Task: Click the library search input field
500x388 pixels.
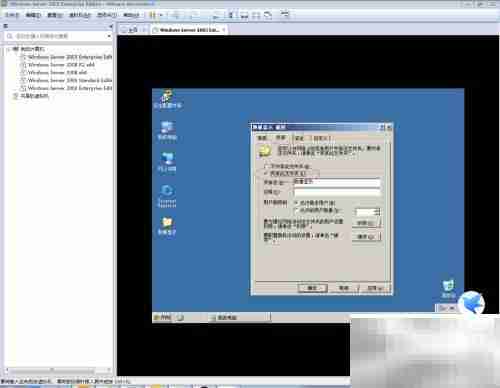Action: coord(57,36)
